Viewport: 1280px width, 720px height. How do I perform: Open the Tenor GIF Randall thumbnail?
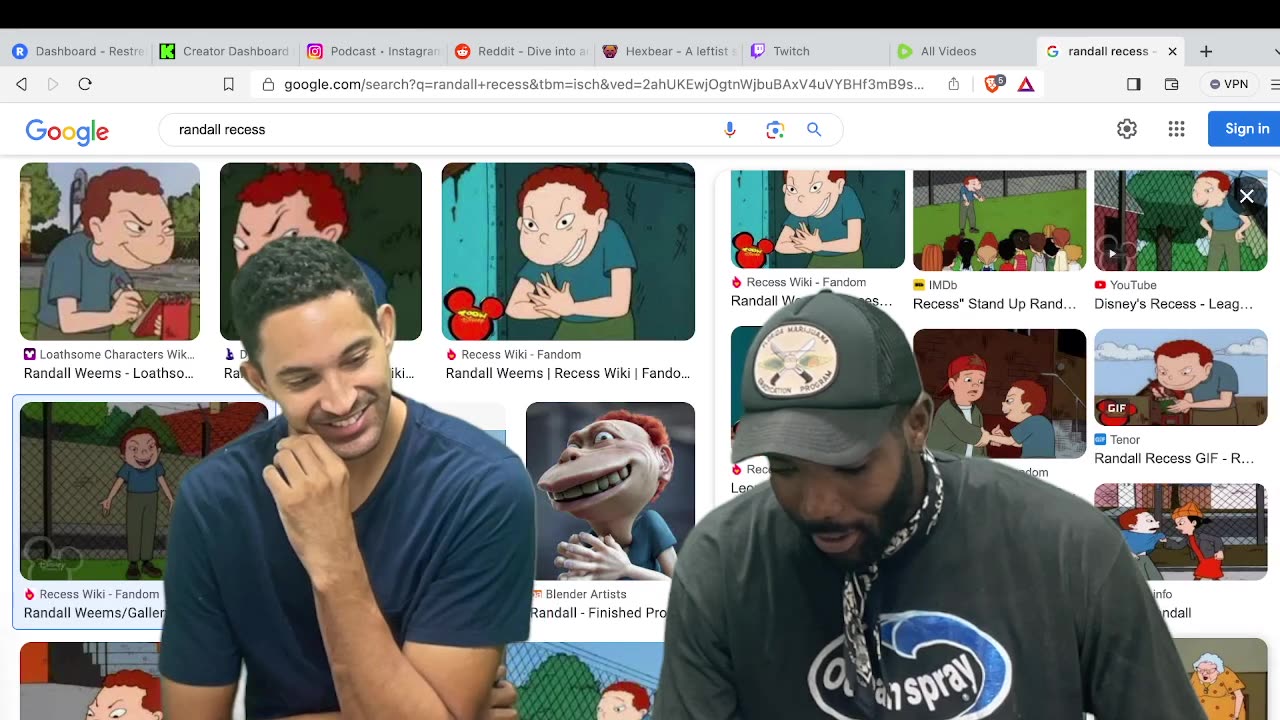[x=1180, y=377]
